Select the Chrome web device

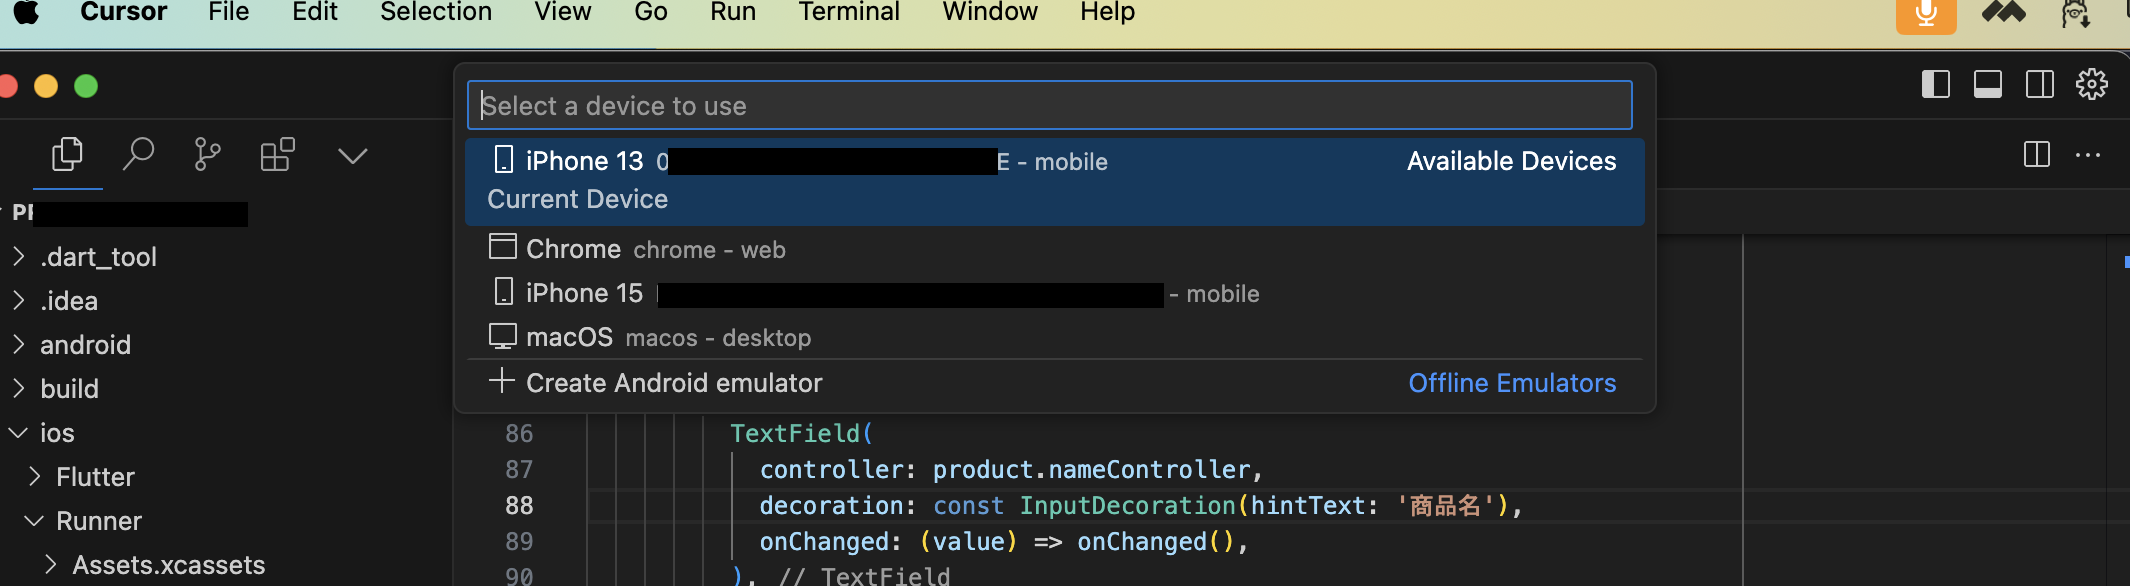[1055, 249]
